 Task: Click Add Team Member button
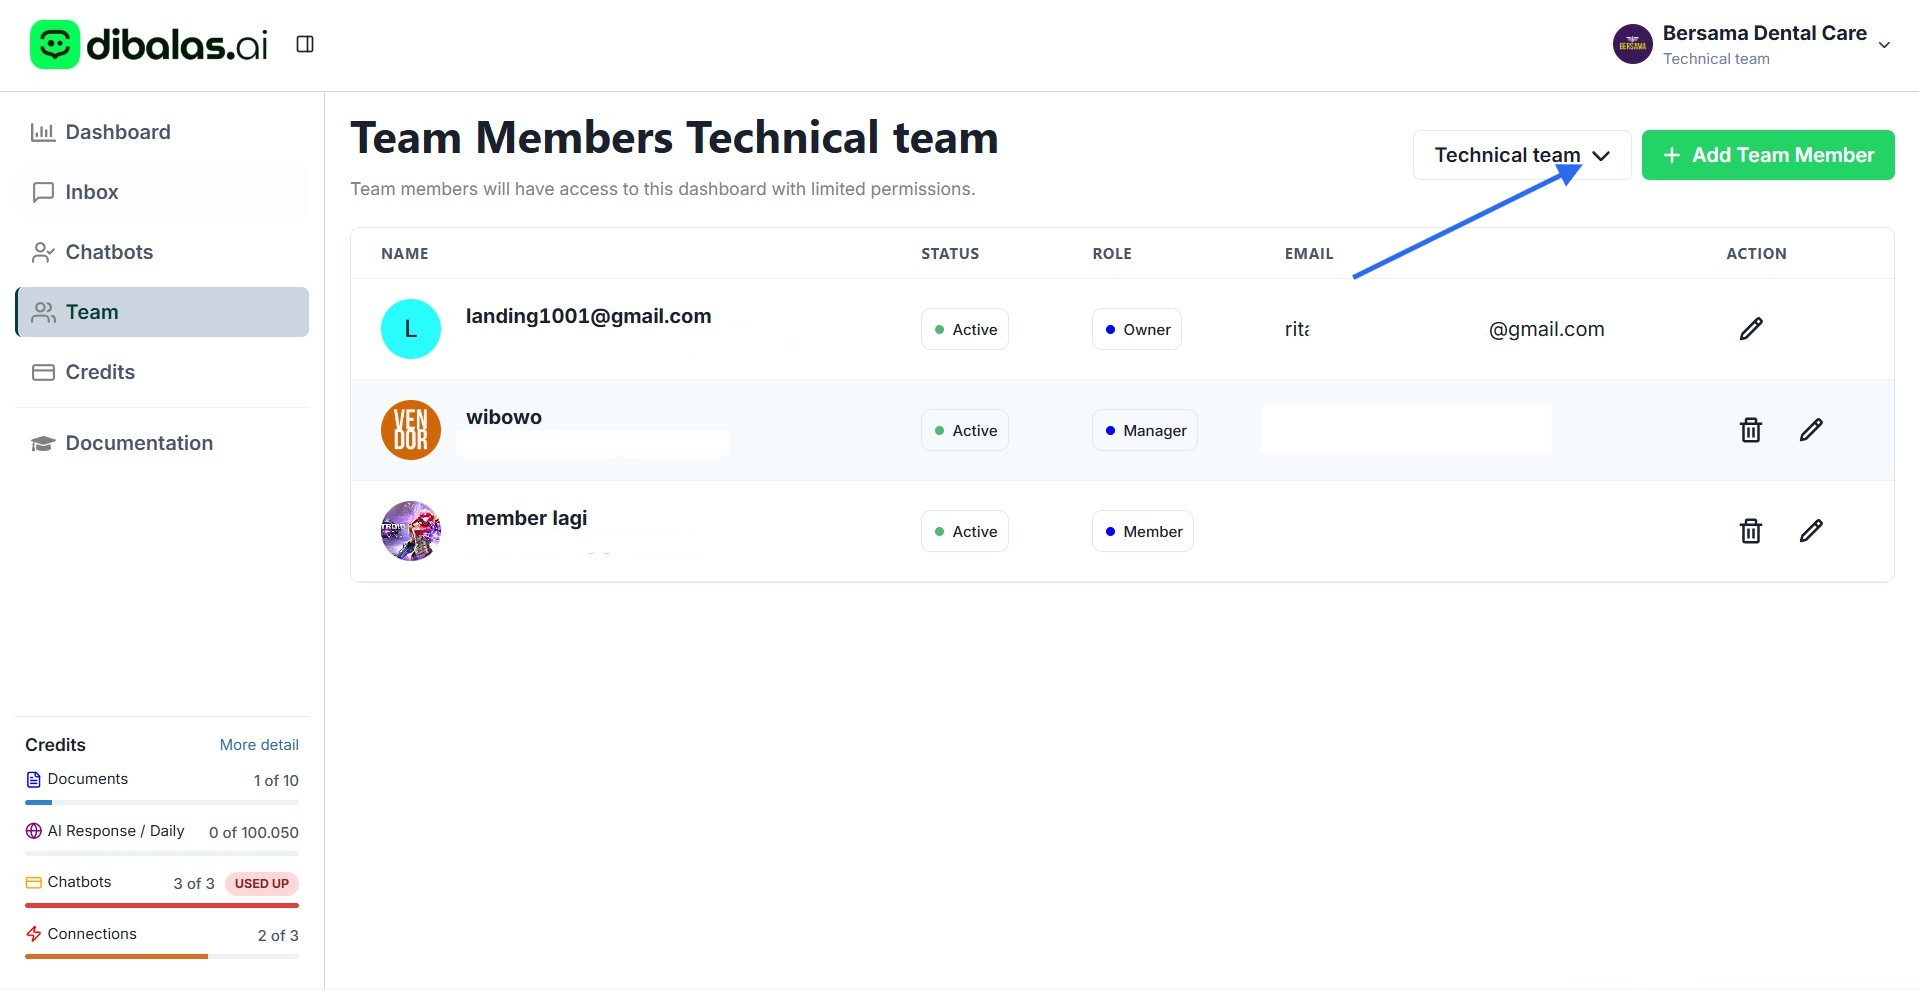(1767, 155)
